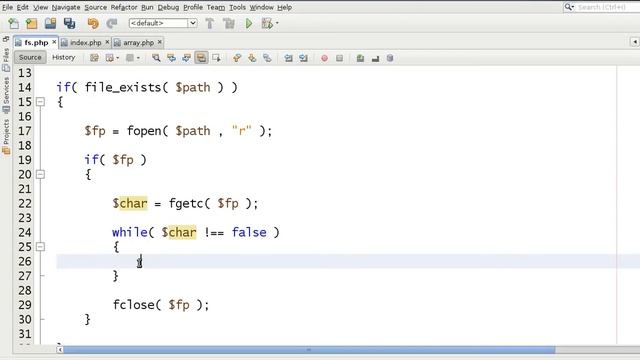Toggle Rectangular Selection mode
This screenshot has width=640, height=360.
coord(216,58)
